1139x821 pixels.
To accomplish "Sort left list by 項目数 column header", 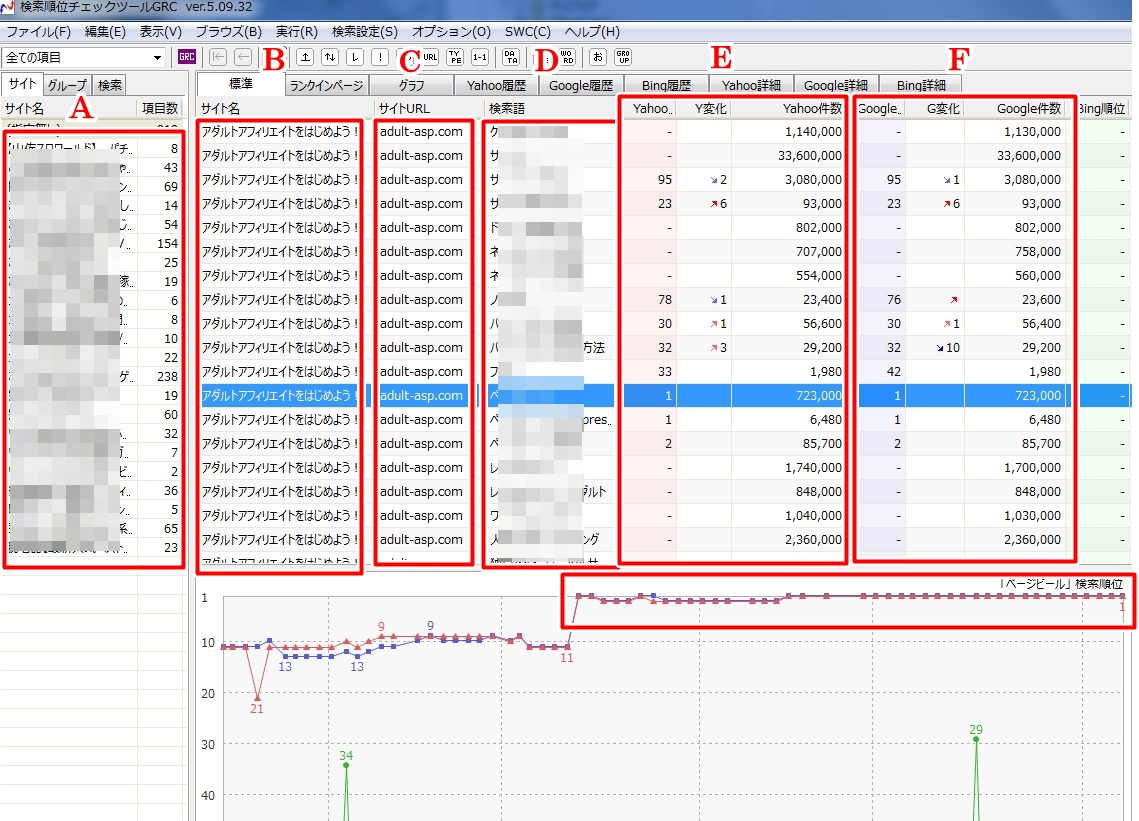I will coord(160,108).
